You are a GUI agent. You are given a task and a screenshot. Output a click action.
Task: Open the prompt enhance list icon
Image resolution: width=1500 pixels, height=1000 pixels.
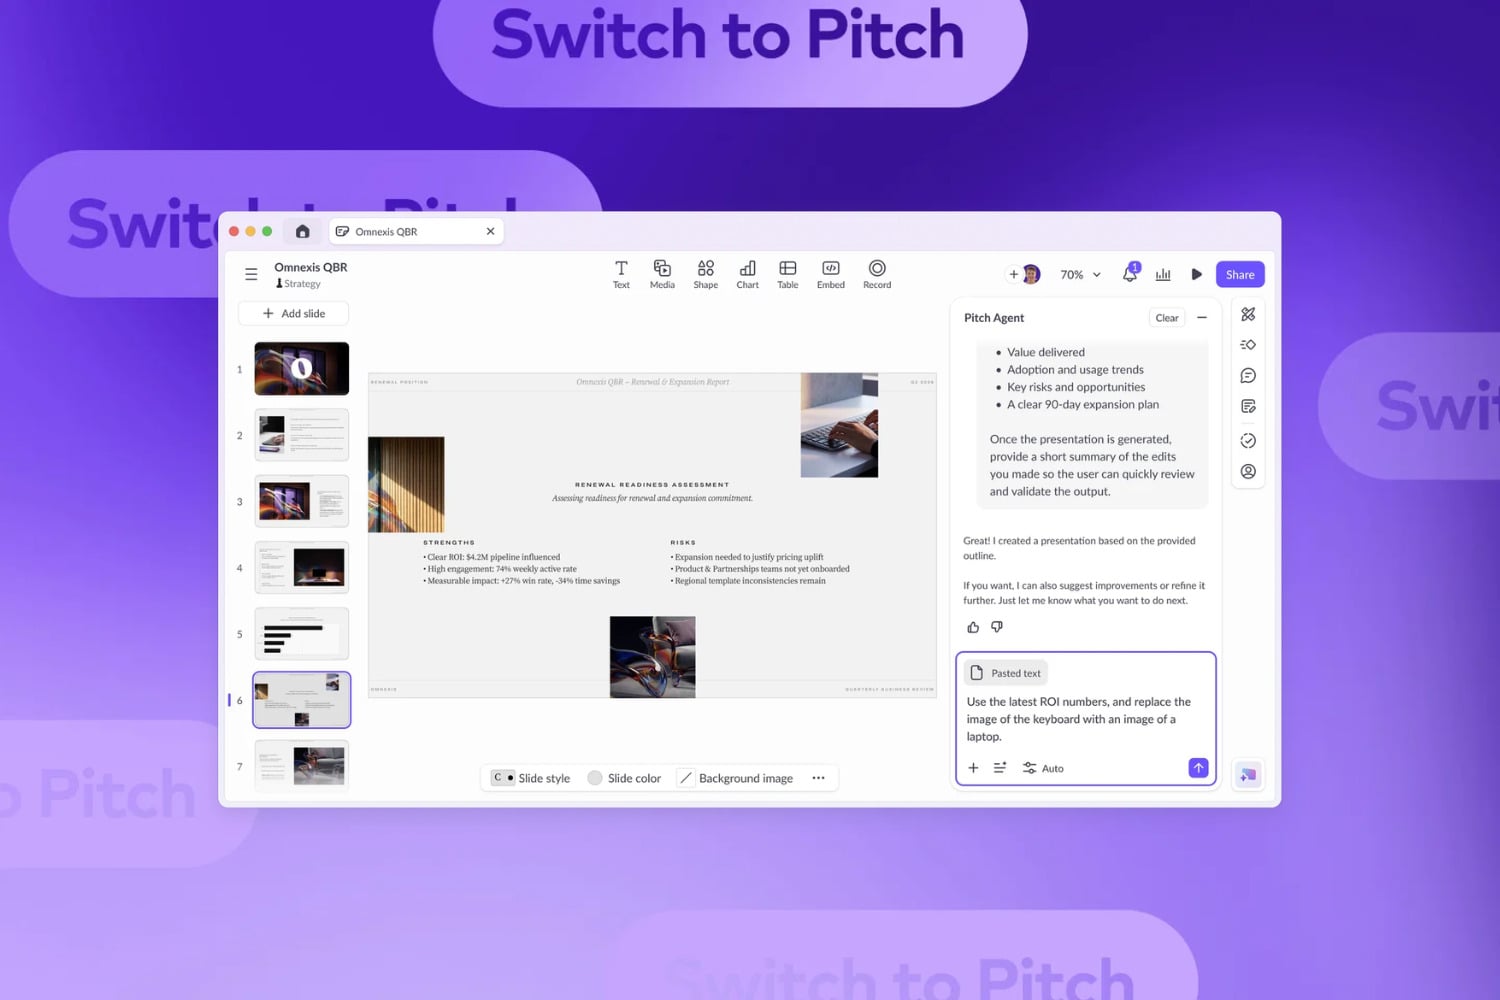1000,768
